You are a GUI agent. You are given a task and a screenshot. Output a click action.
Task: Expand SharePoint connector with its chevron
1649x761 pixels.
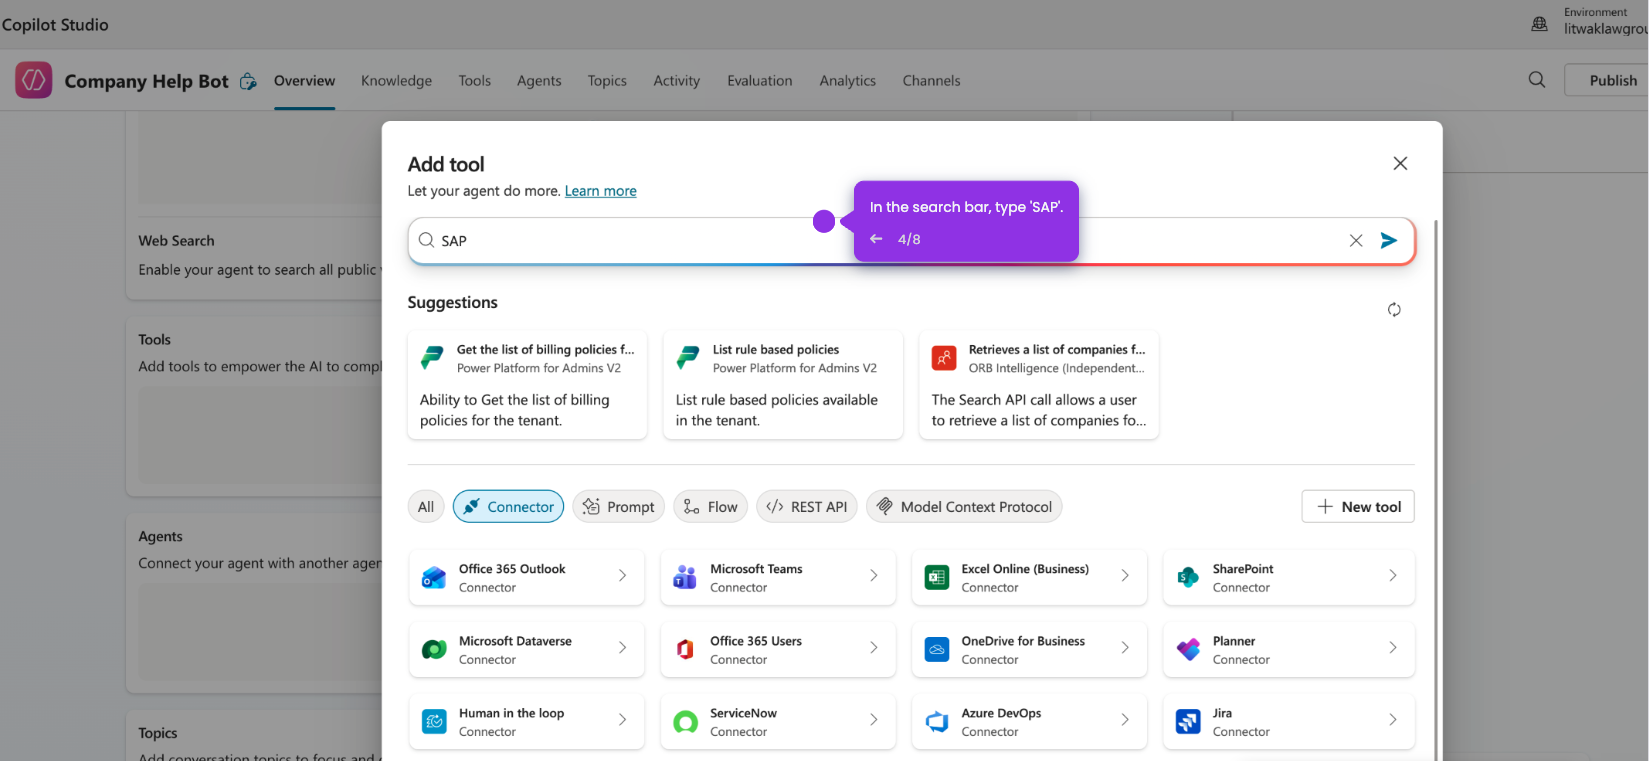point(1393,576)
